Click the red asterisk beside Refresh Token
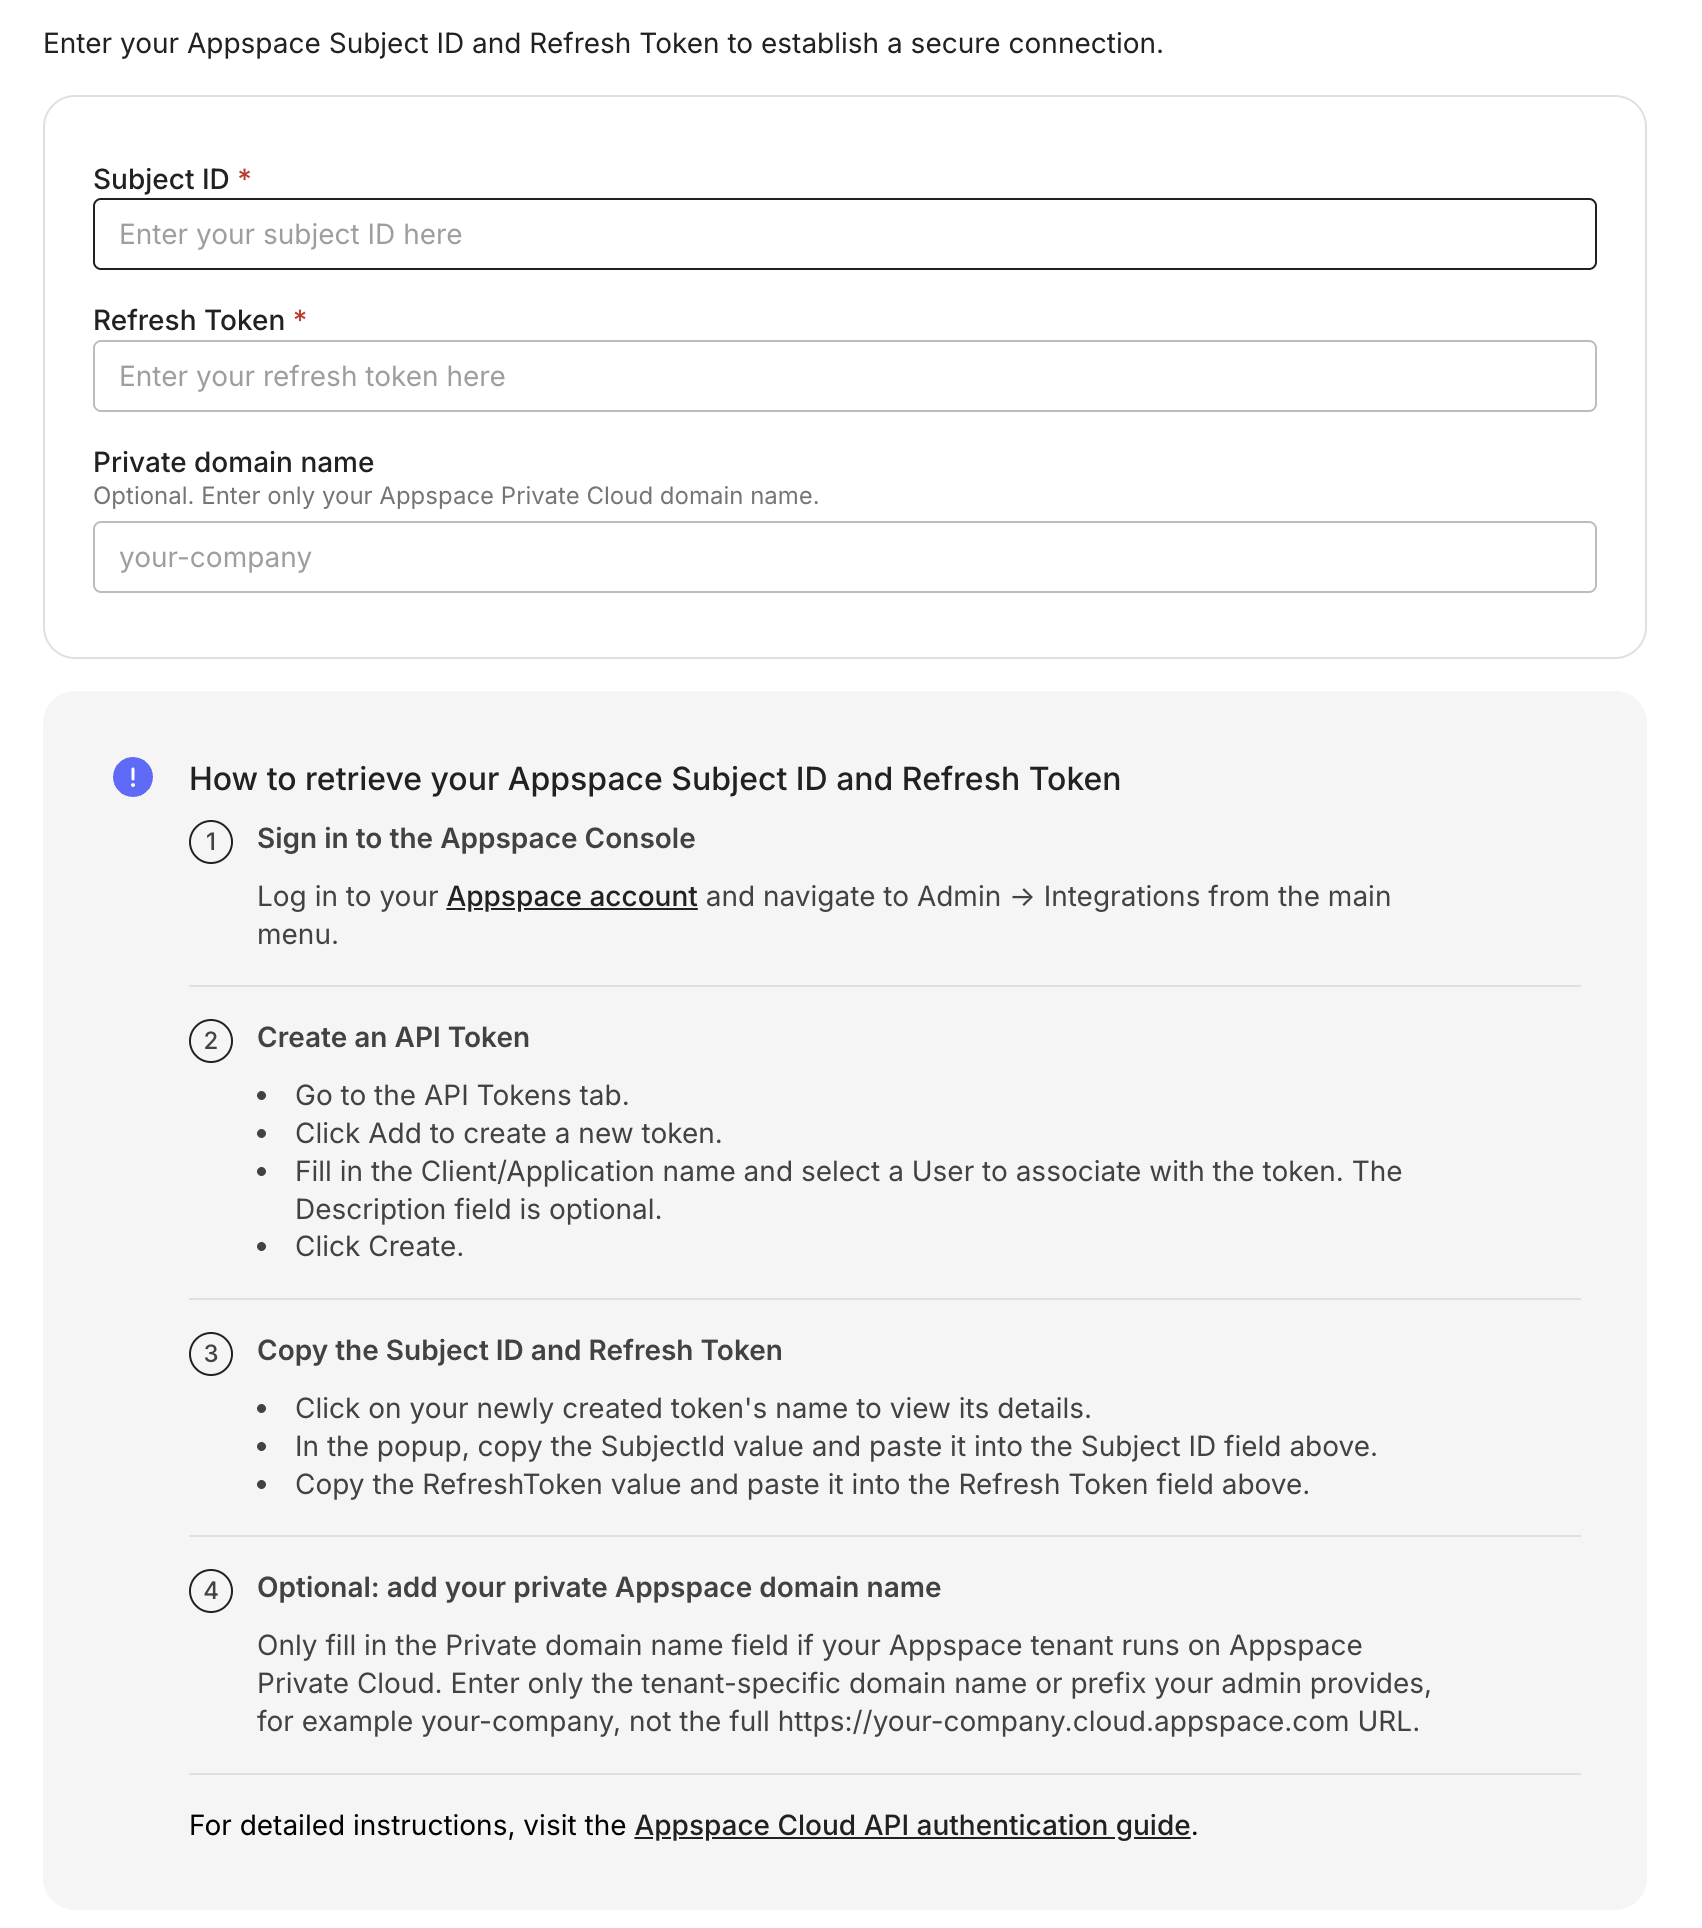 click(303, 320)
